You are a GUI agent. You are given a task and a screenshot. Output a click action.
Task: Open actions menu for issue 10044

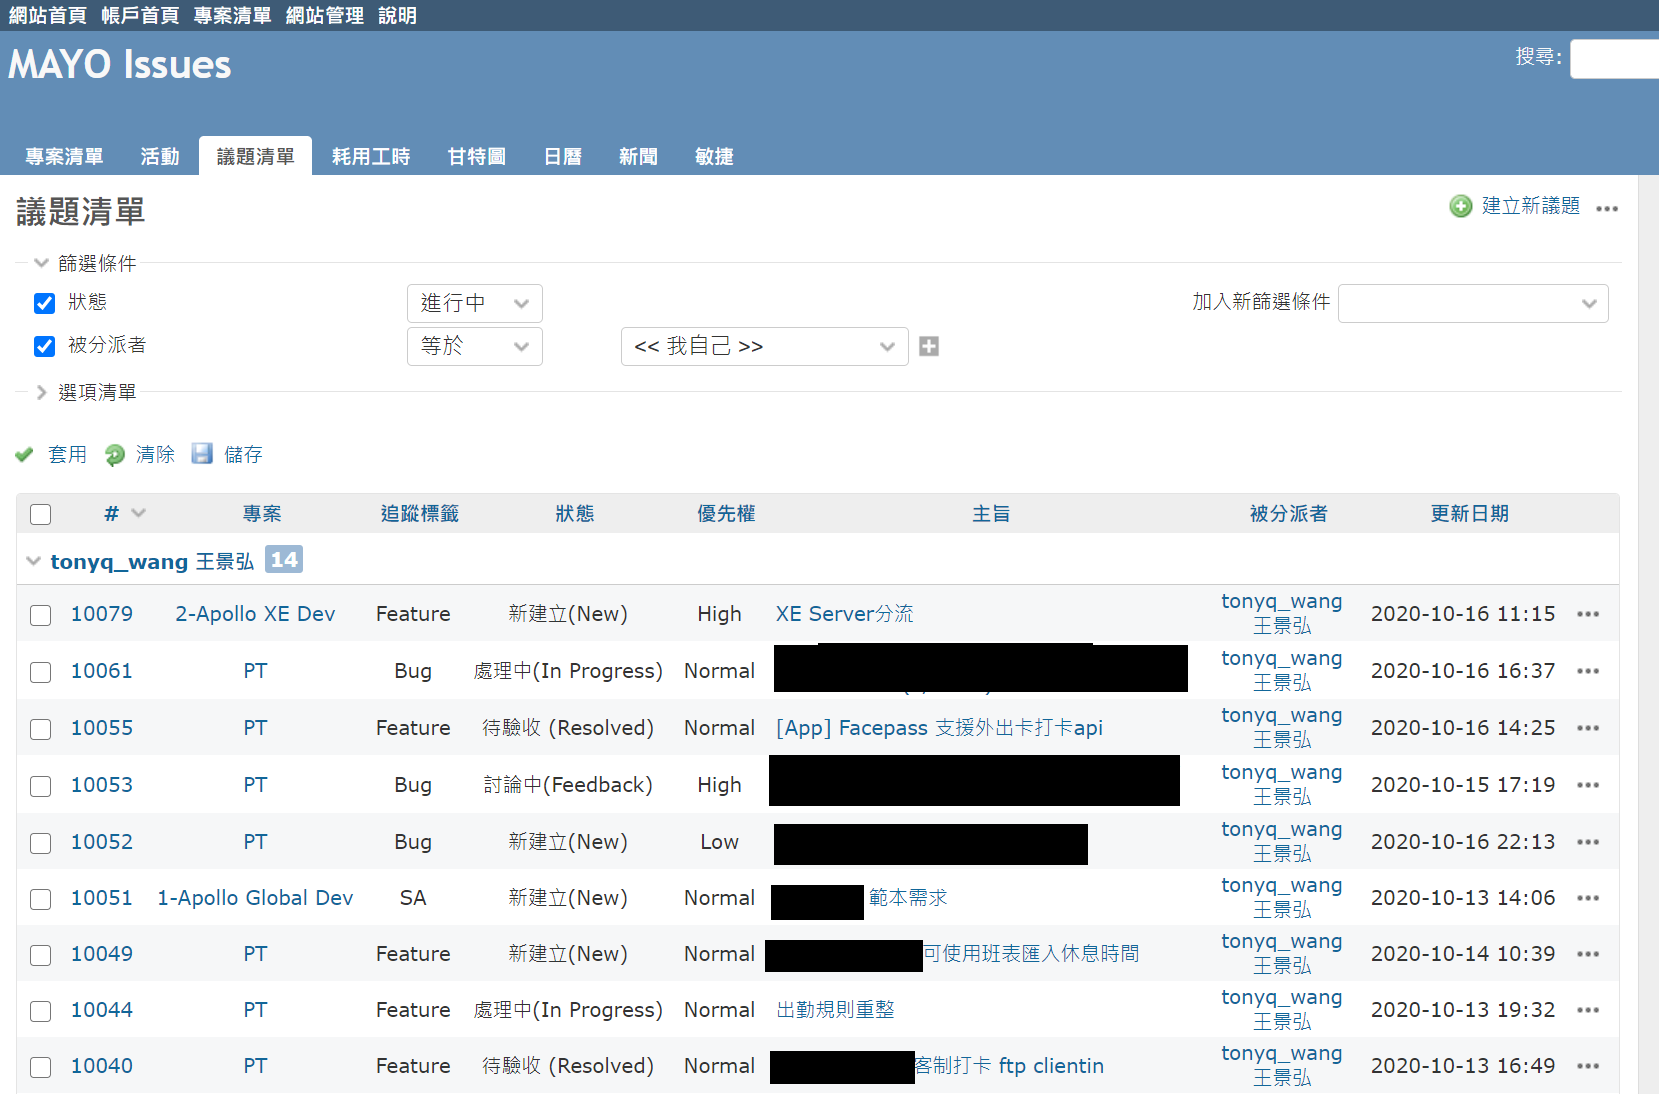pos(1588,1010)
